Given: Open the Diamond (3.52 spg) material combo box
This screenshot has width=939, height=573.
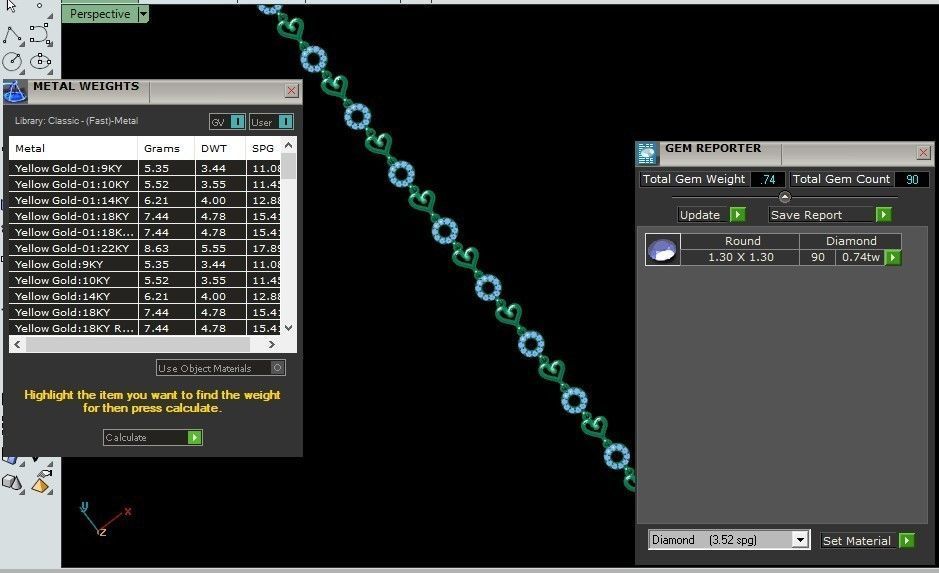Looking at the screenshot, I should [x=729, y=540].
